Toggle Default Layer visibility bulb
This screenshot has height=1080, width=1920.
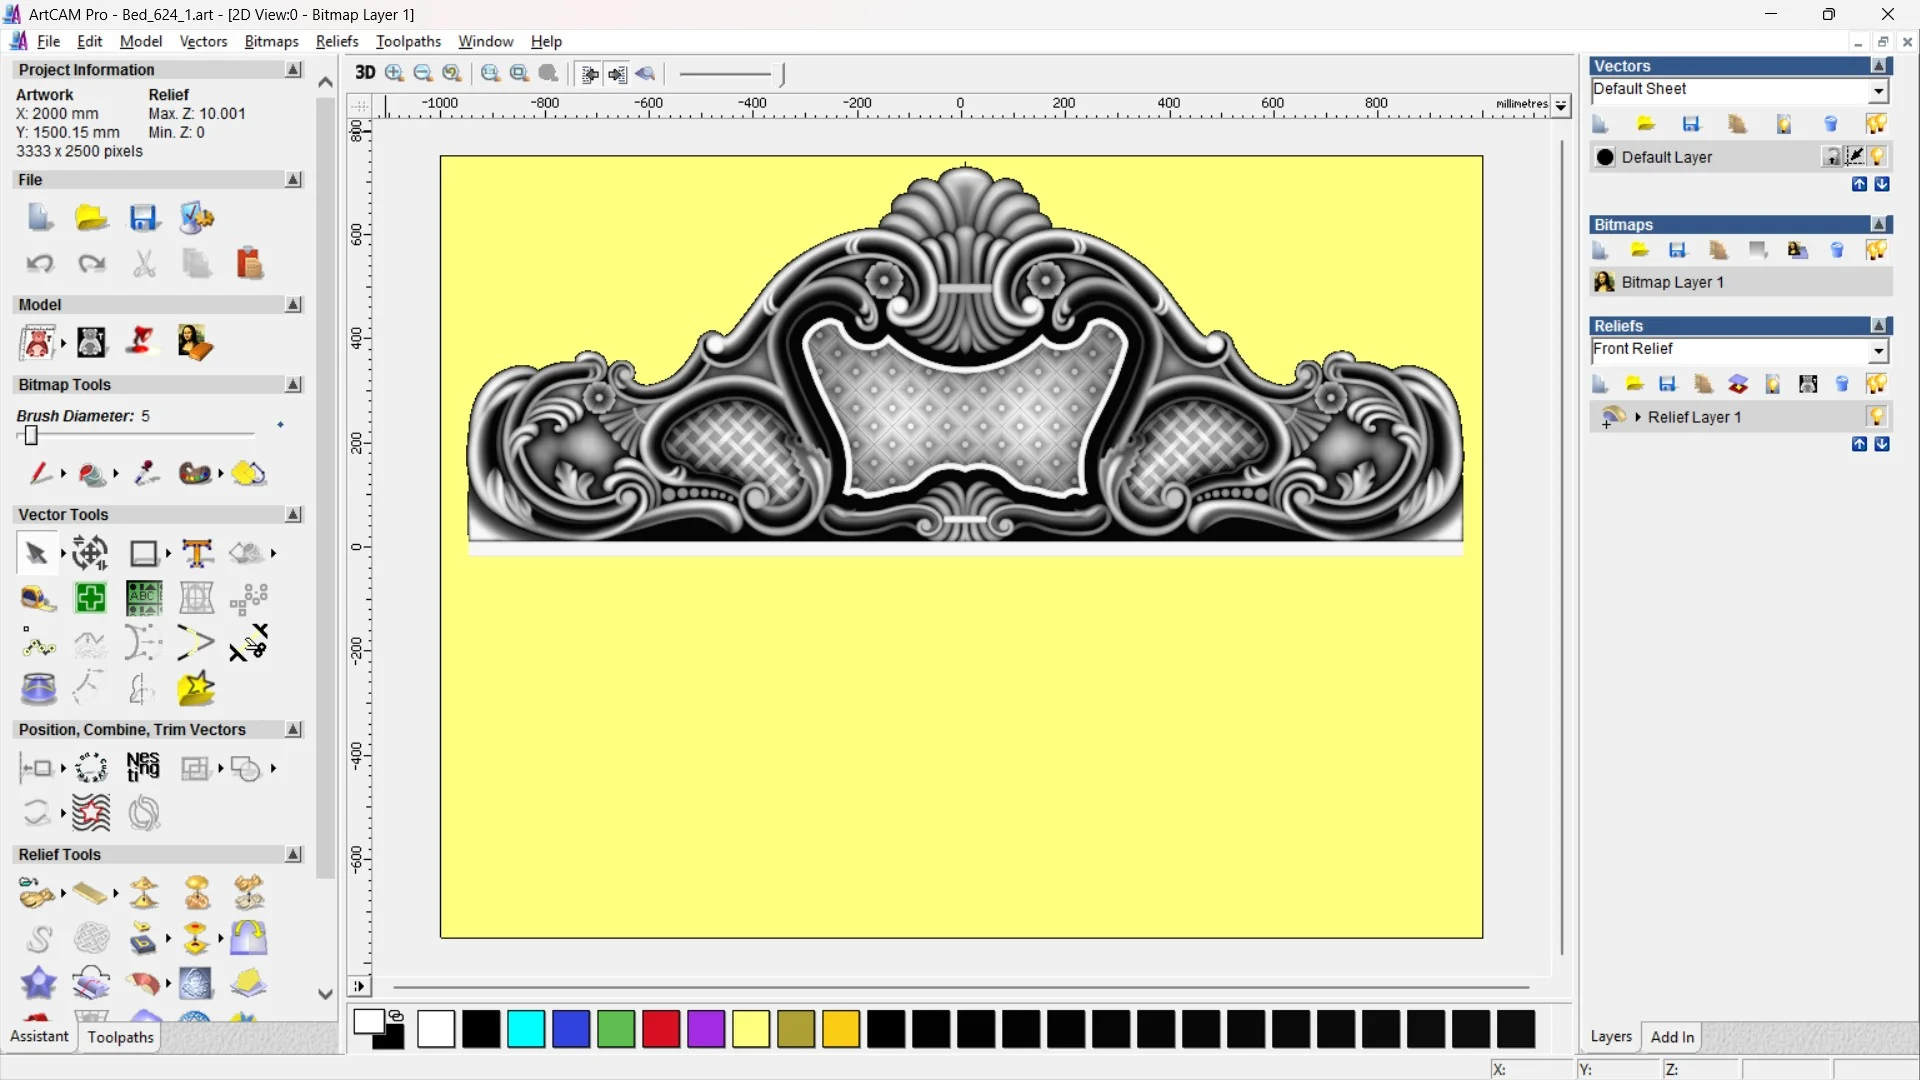(1877, 157)
